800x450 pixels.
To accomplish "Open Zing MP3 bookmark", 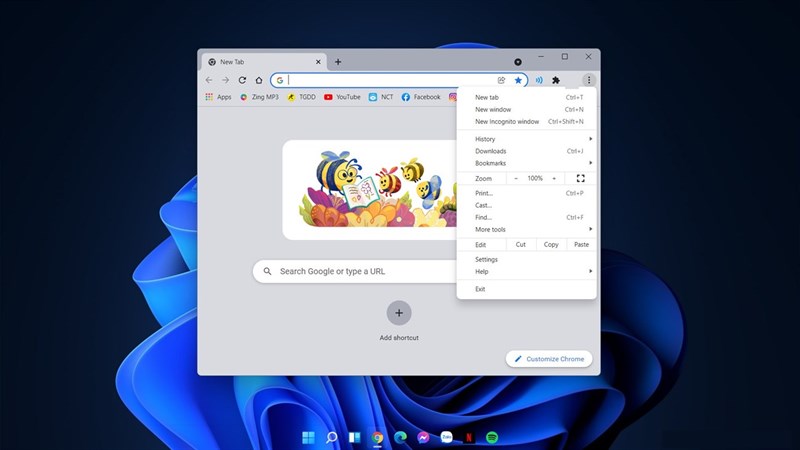I will tap(259, 97).
